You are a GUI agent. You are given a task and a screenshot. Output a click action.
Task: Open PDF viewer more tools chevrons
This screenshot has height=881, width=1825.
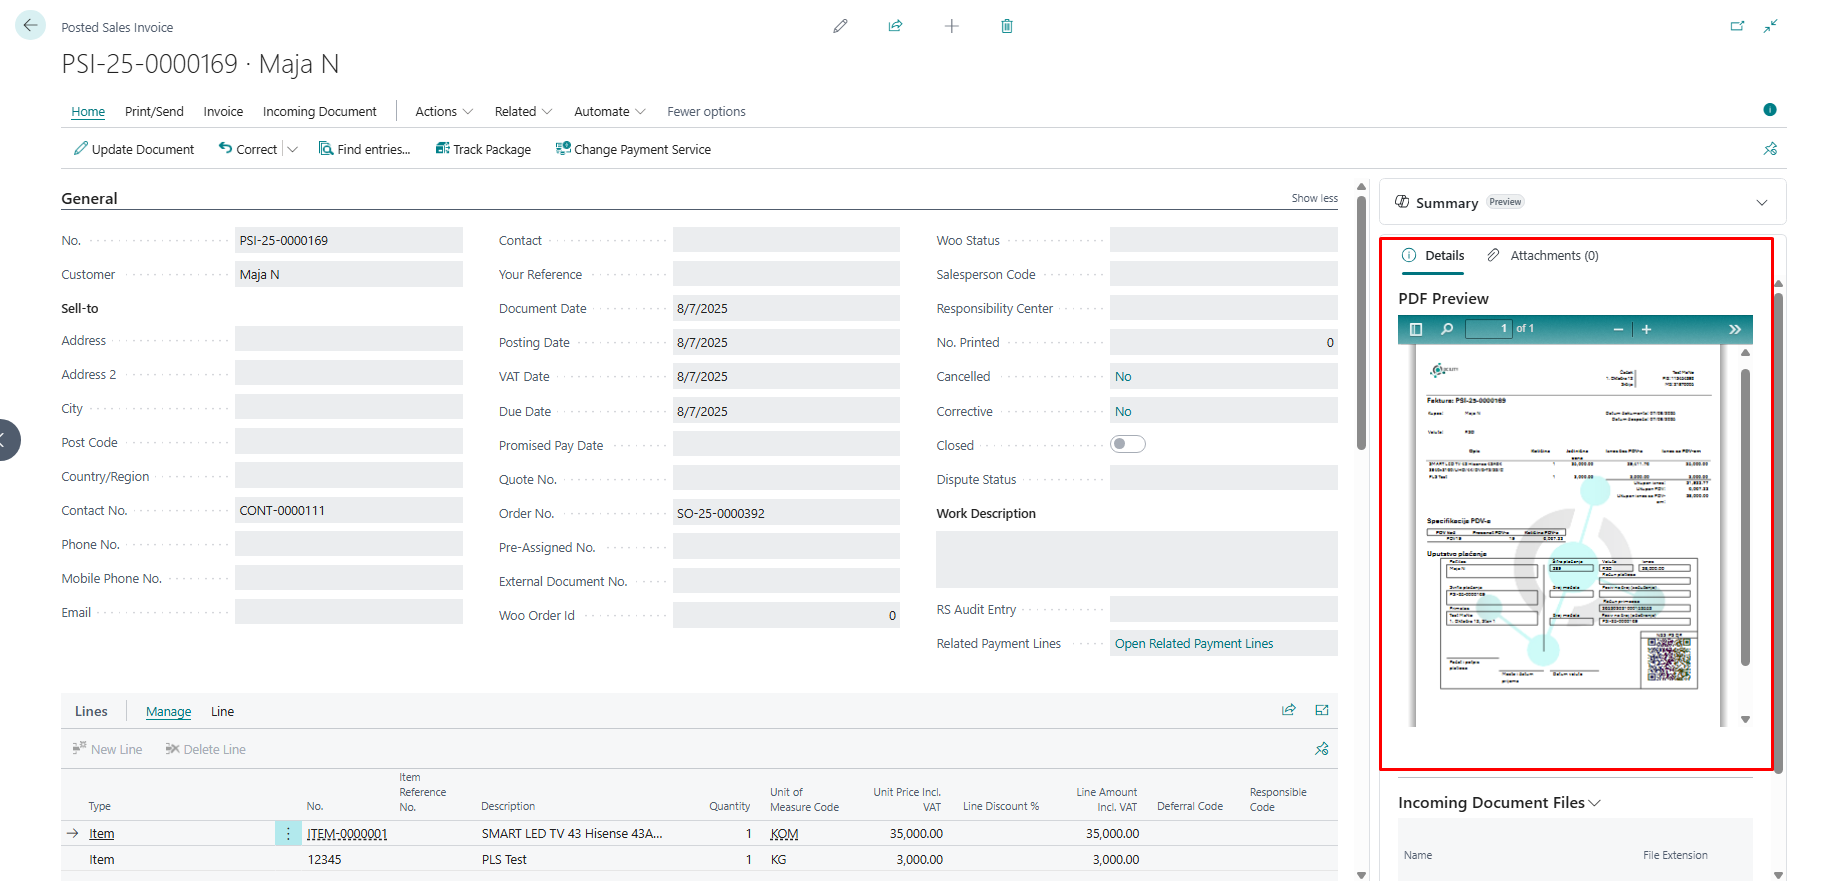(1735, 329)
